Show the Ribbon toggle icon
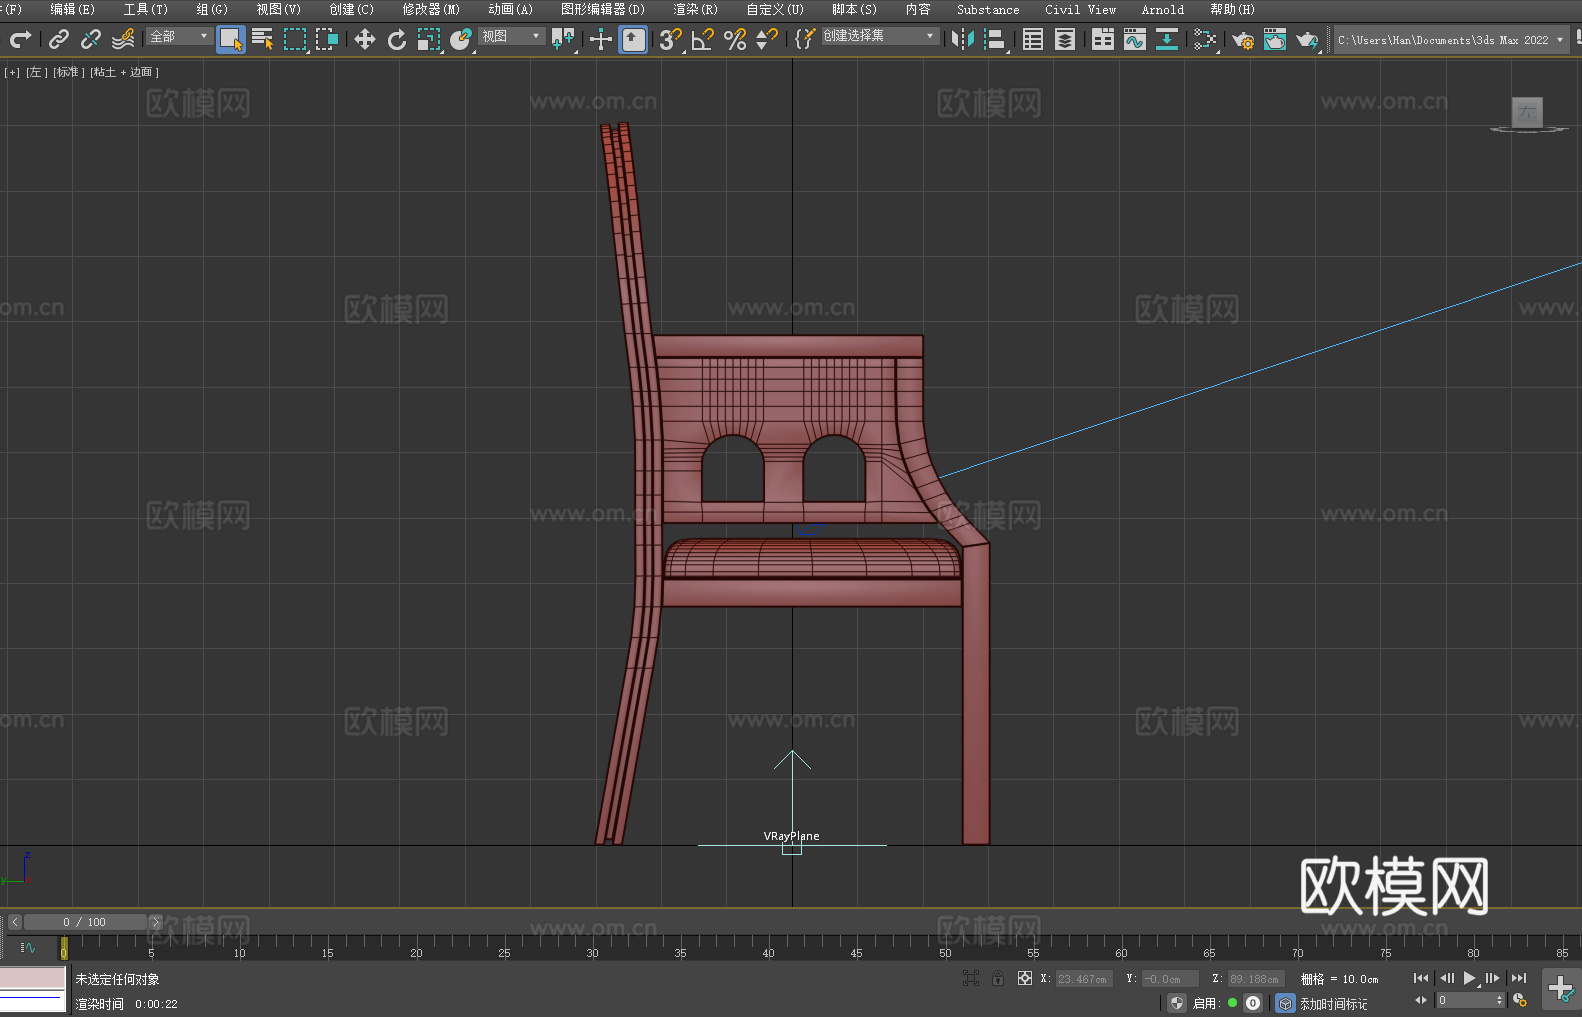 tap(1103, 39)
